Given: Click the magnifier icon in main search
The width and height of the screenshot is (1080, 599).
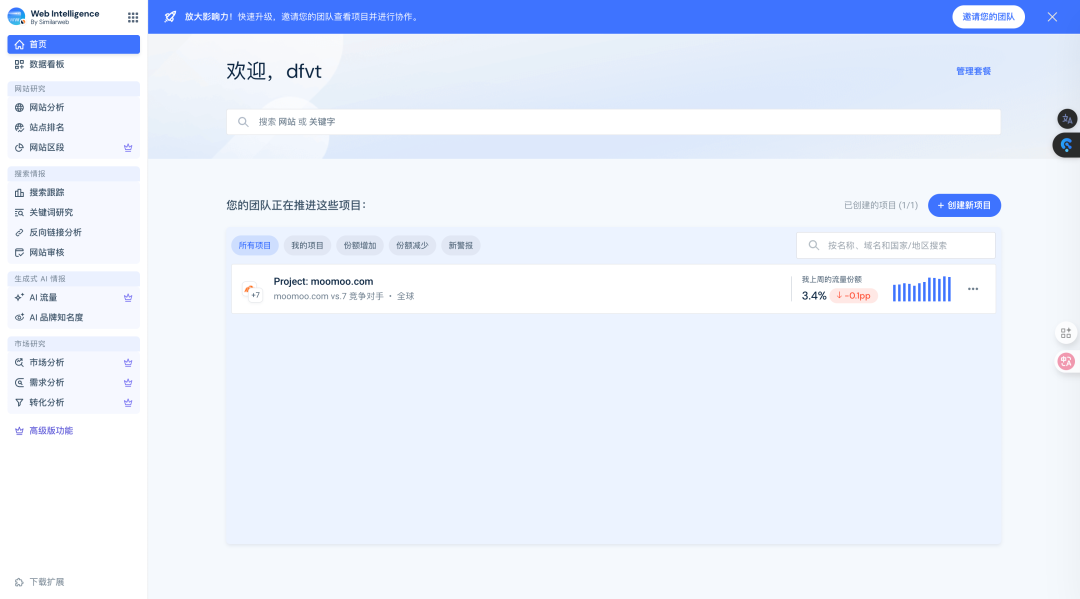Looking at the screenshot, I should pyautogui.click(x=243, y=122).
